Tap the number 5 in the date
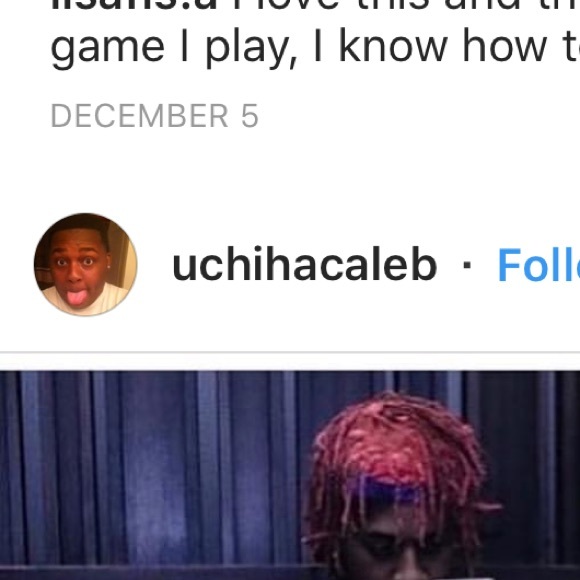Image resolution: width=580 pixels, height=580 pixels. click(250, 116)
